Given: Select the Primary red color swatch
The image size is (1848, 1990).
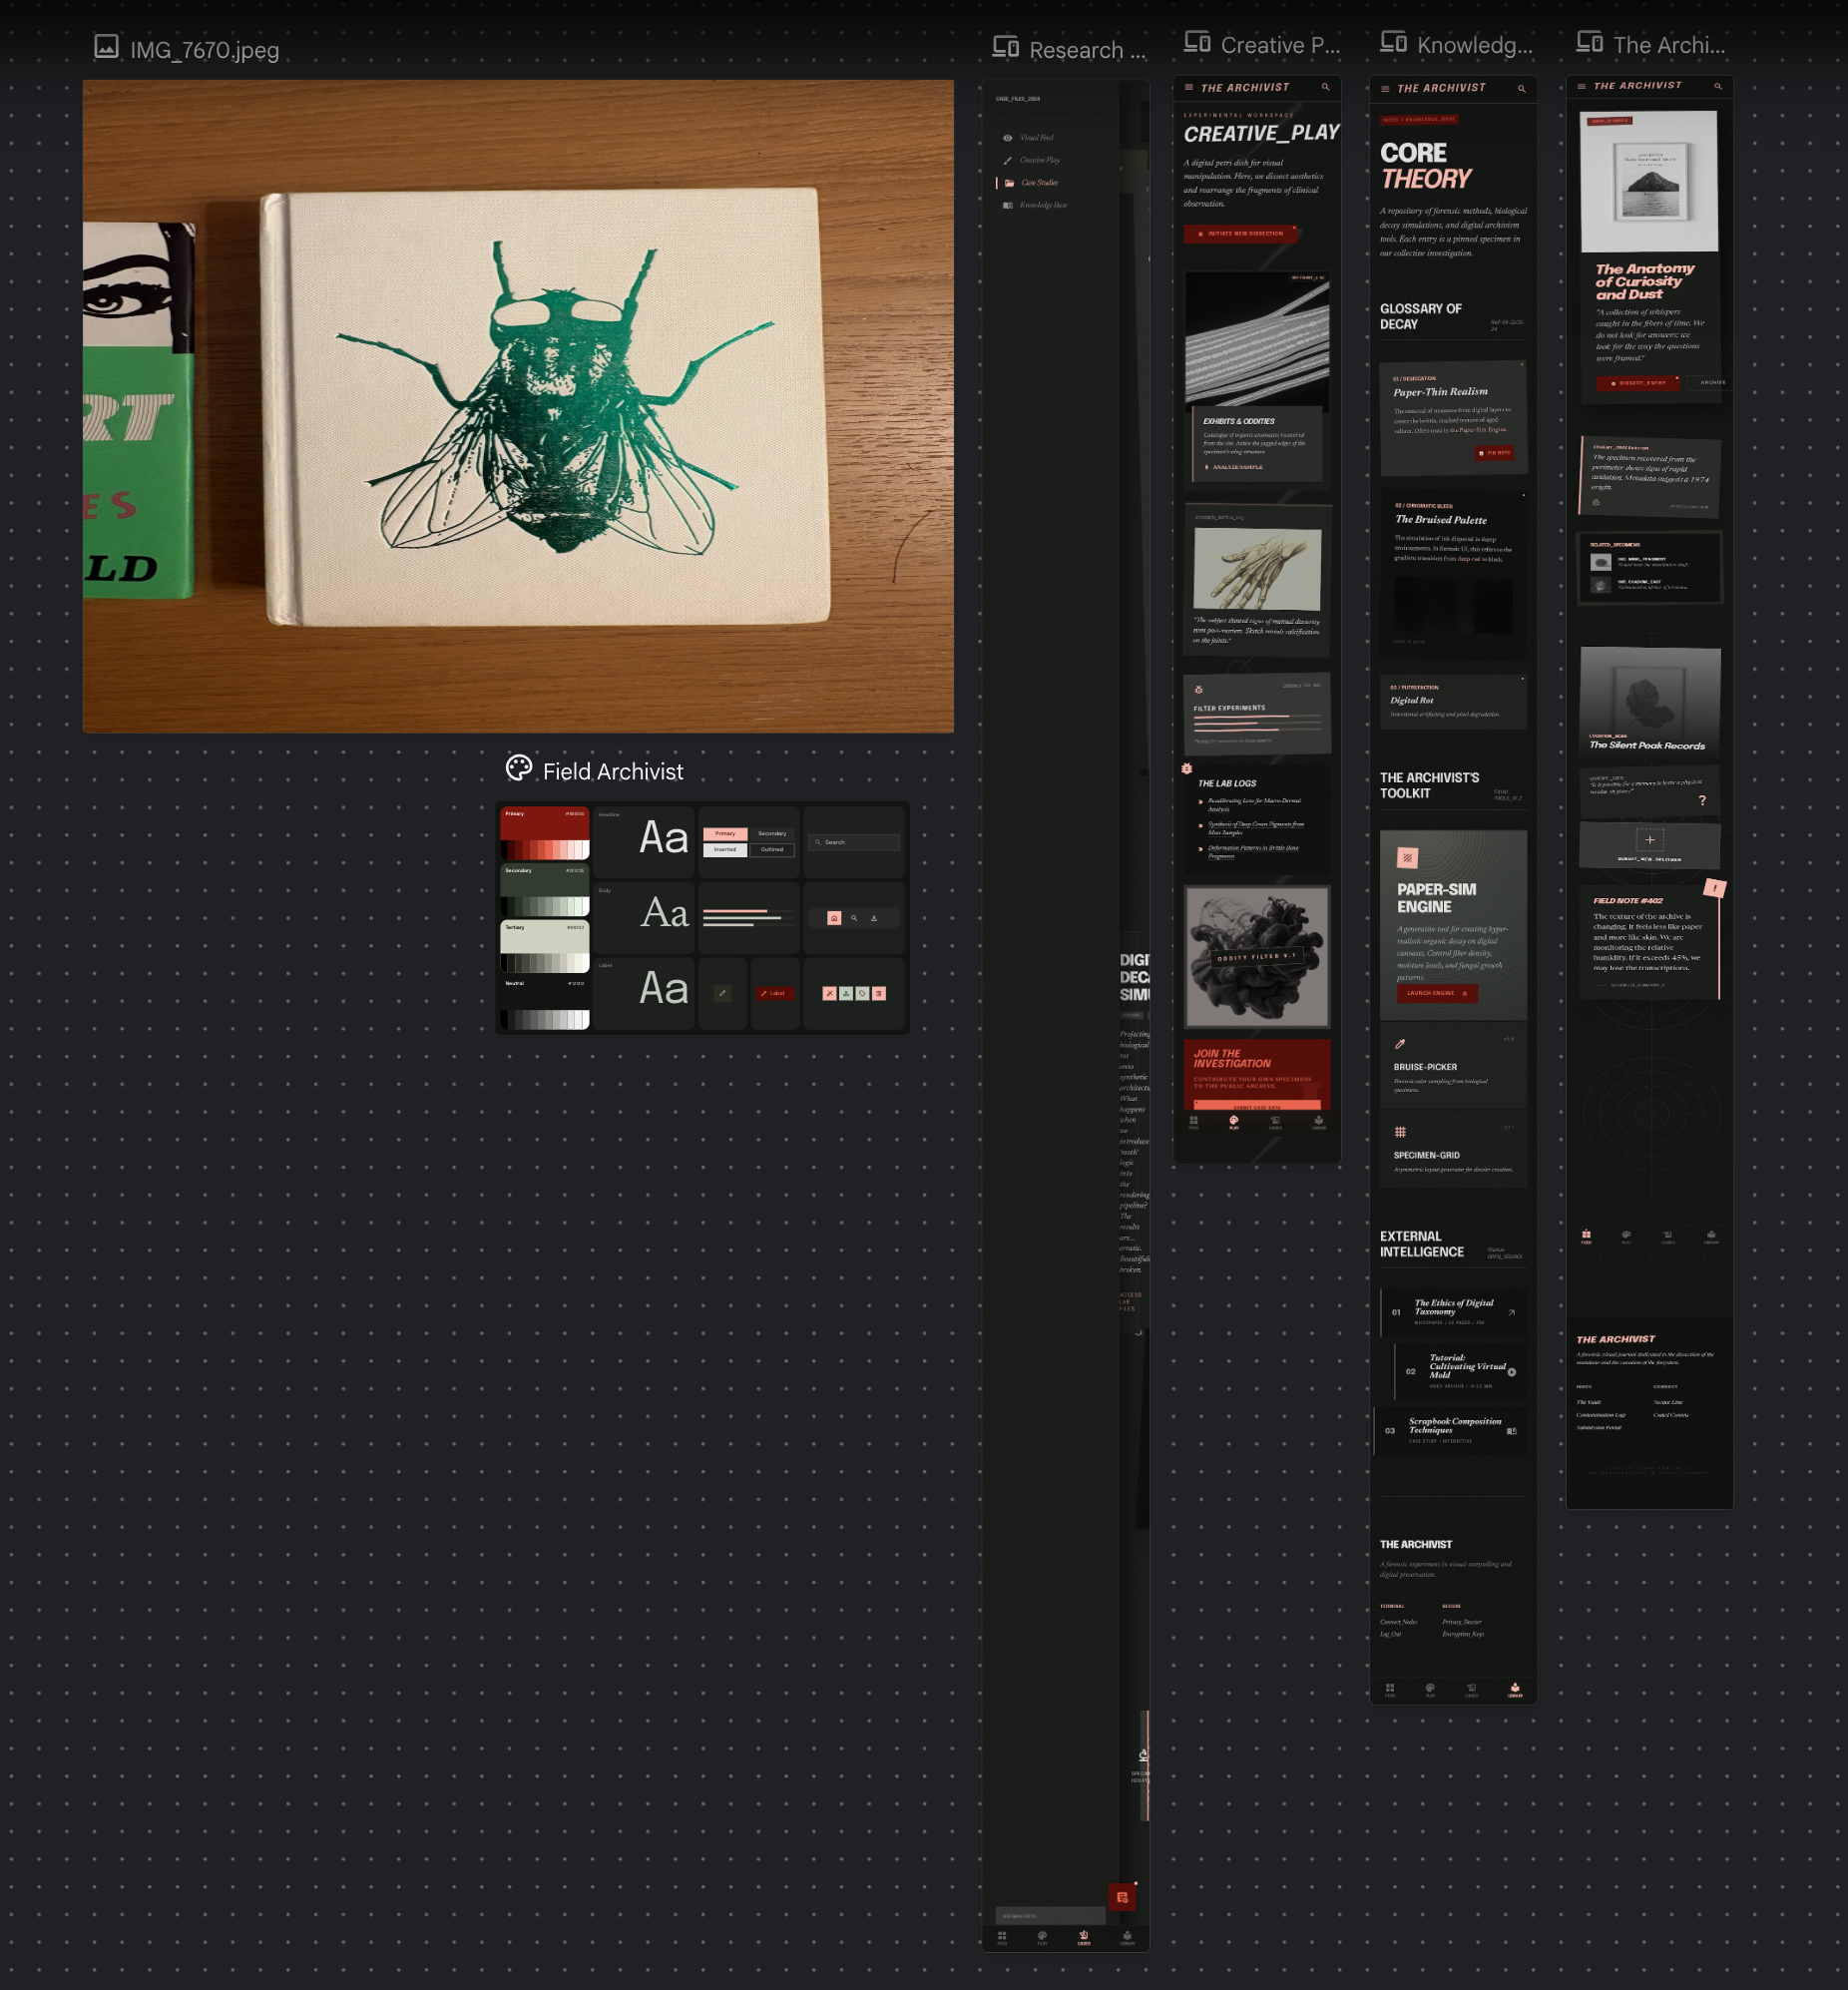Looking at the screenshot, I should tap(544, 832).
